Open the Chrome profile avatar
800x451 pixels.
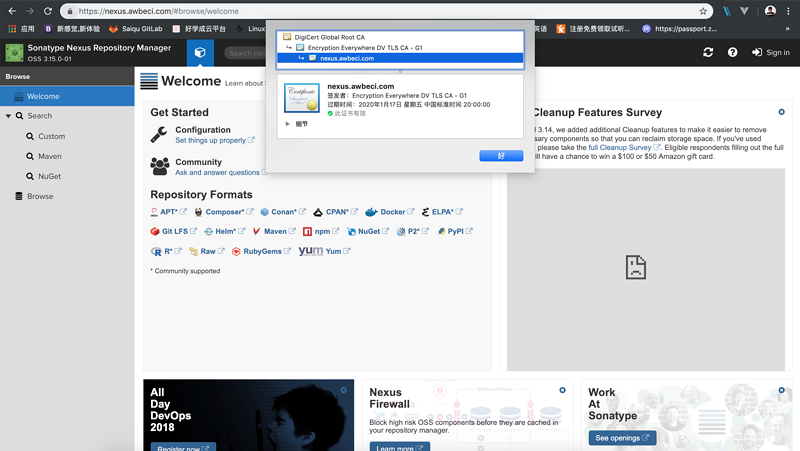coord(770,11)
